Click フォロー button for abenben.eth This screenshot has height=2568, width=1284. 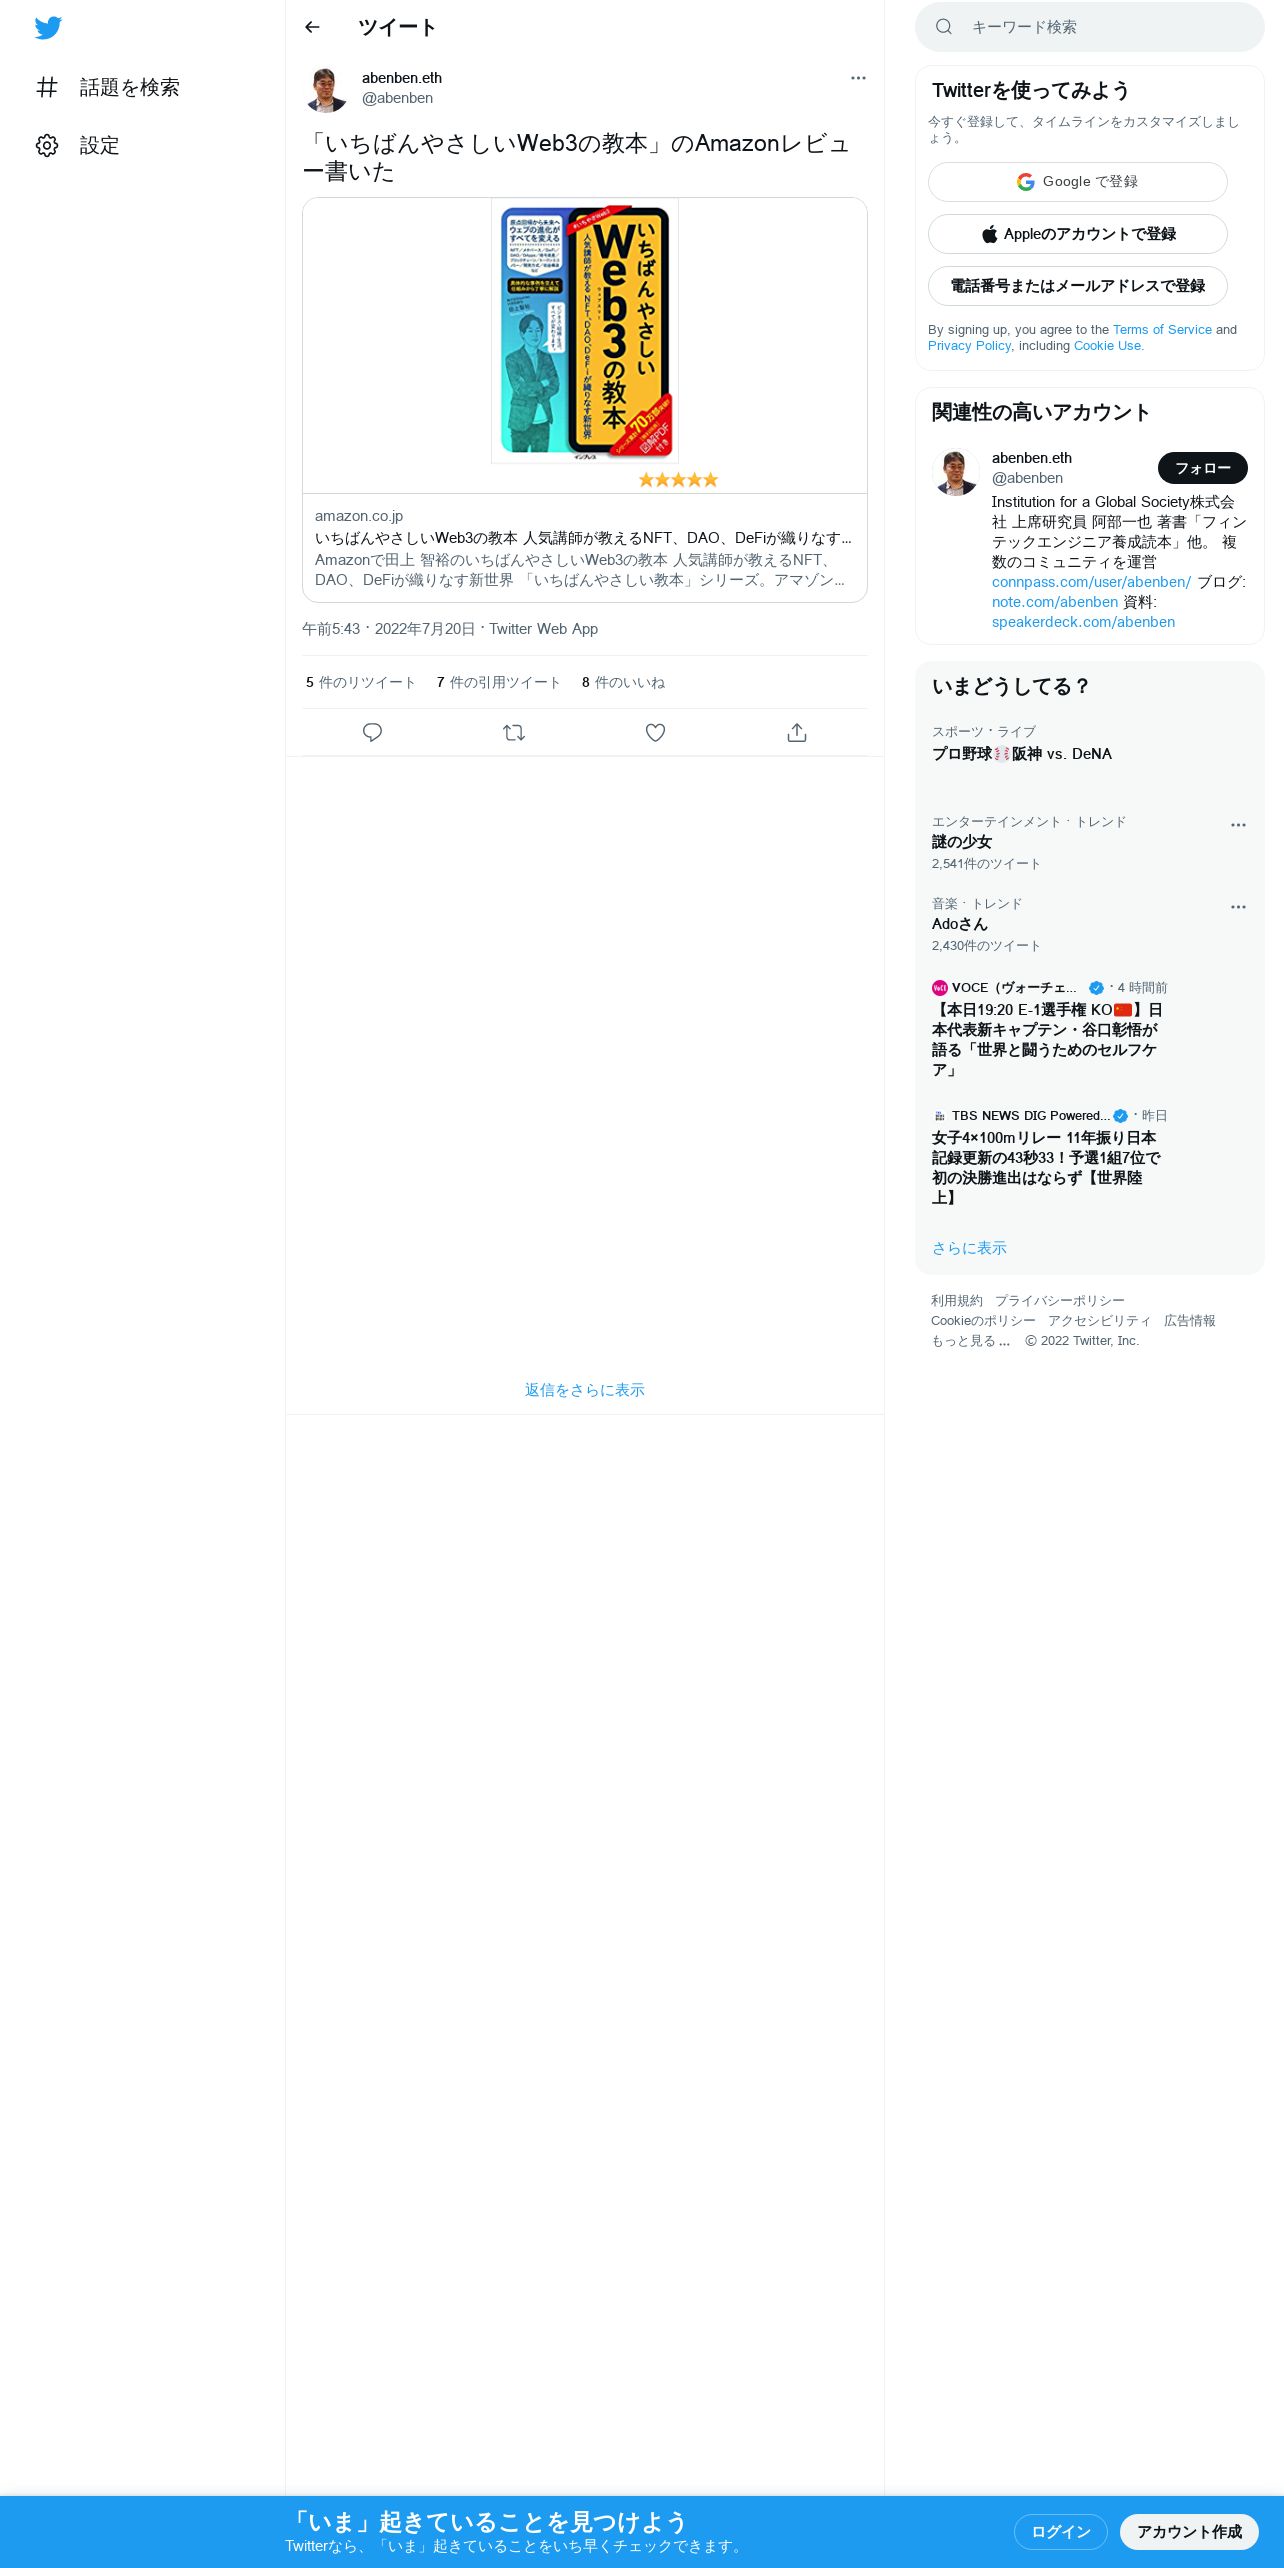point(1203,468)
